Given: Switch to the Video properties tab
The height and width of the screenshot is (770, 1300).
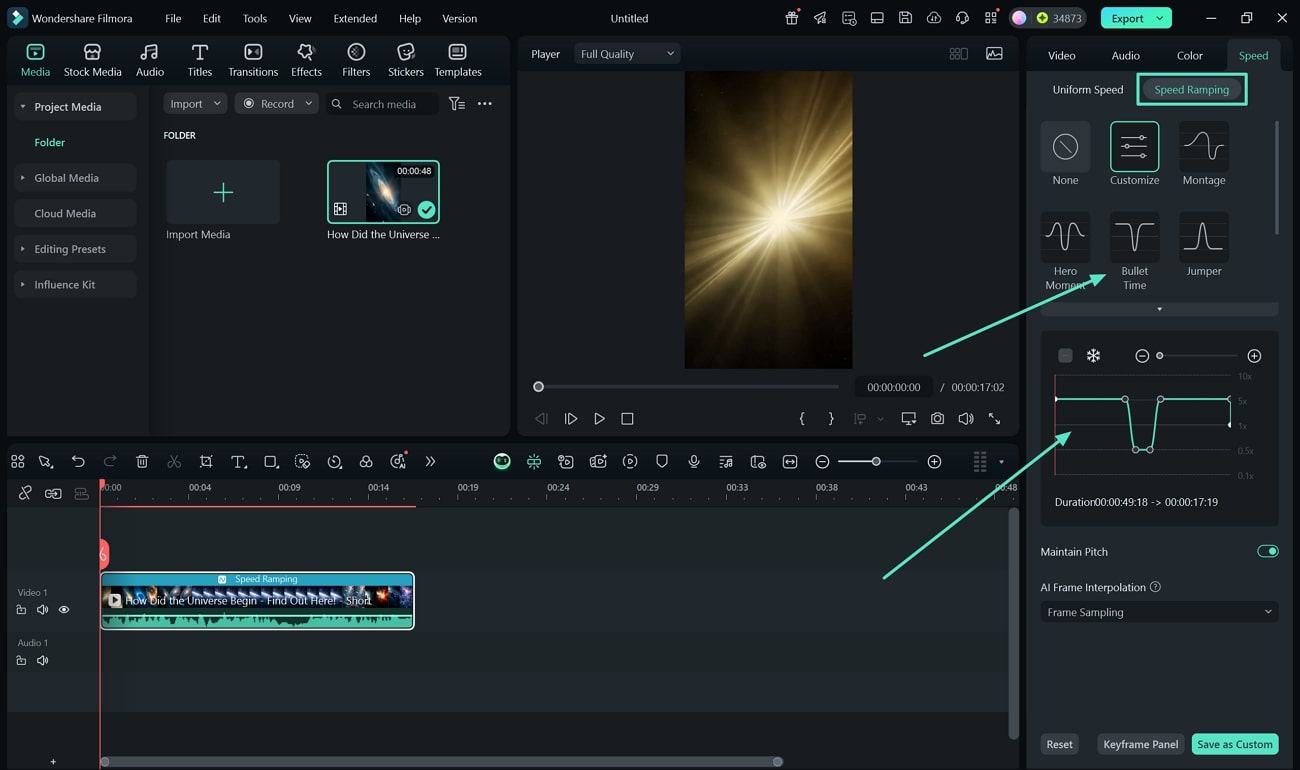Looking at the screenshot, I should tap(1061, 55).
